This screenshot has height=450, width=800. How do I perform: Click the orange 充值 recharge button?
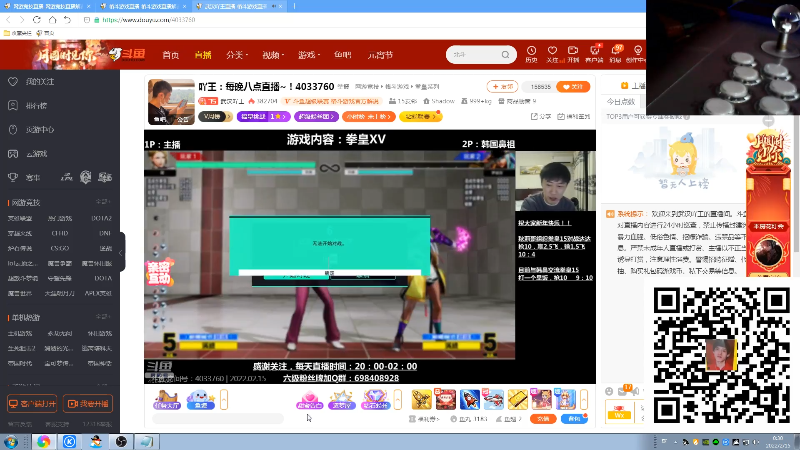[x=543, y=419]
